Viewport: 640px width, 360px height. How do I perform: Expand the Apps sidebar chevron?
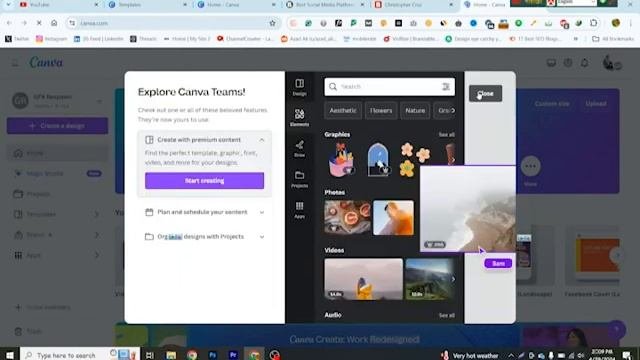[x=97, y=255]
